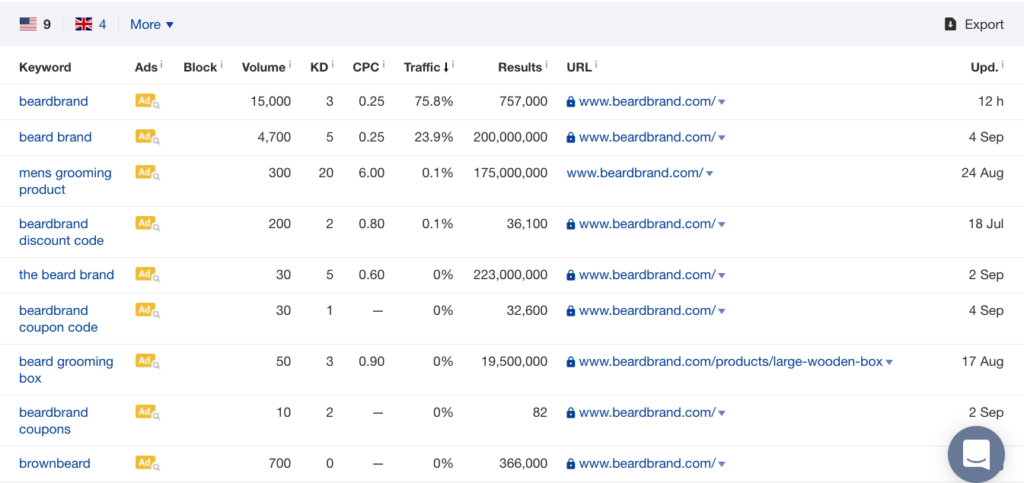1024x483 pixels.
Task: Click the lock icon in the beard brand URL
Action: (x=571, y=275)
